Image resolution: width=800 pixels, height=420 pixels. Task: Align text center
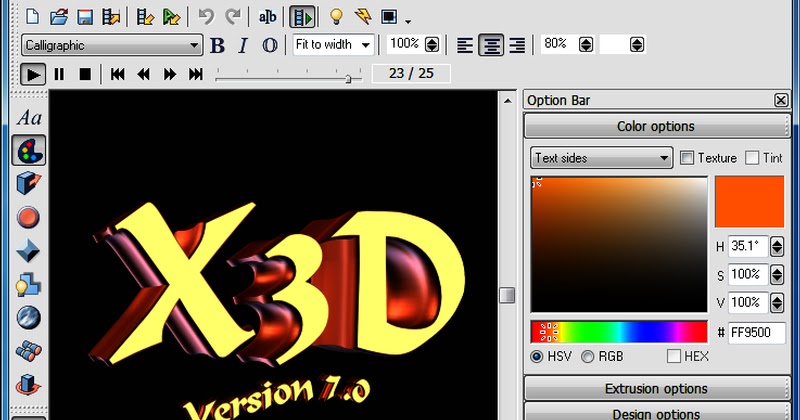[x=491, y=45]
